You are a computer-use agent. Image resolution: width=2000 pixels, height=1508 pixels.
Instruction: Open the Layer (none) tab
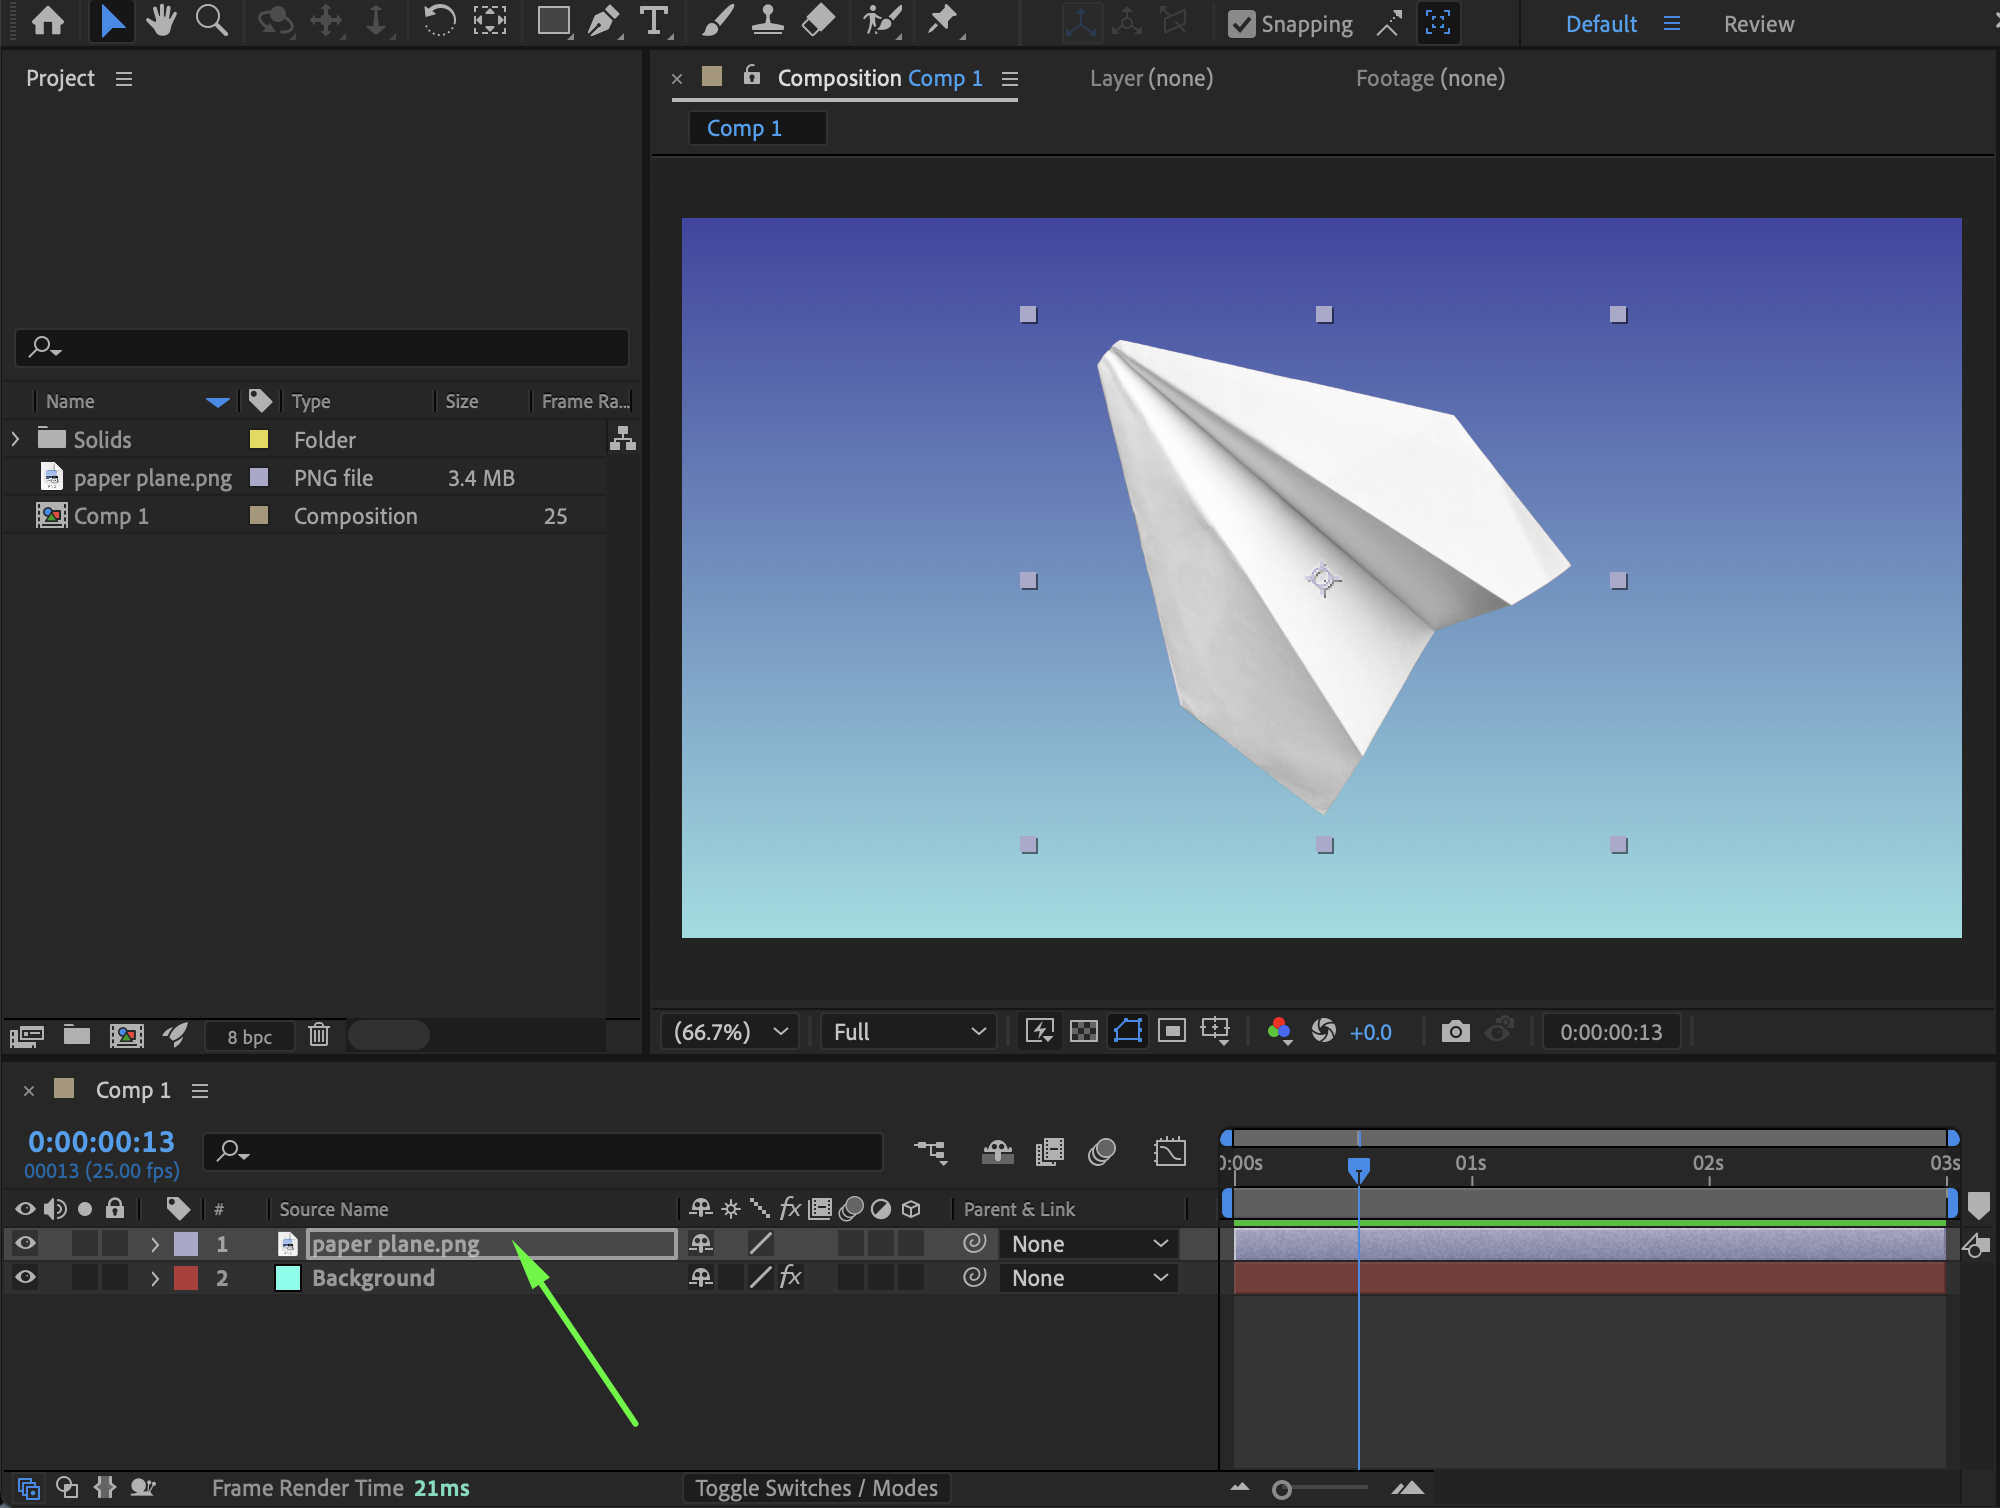click(1151, 78)
